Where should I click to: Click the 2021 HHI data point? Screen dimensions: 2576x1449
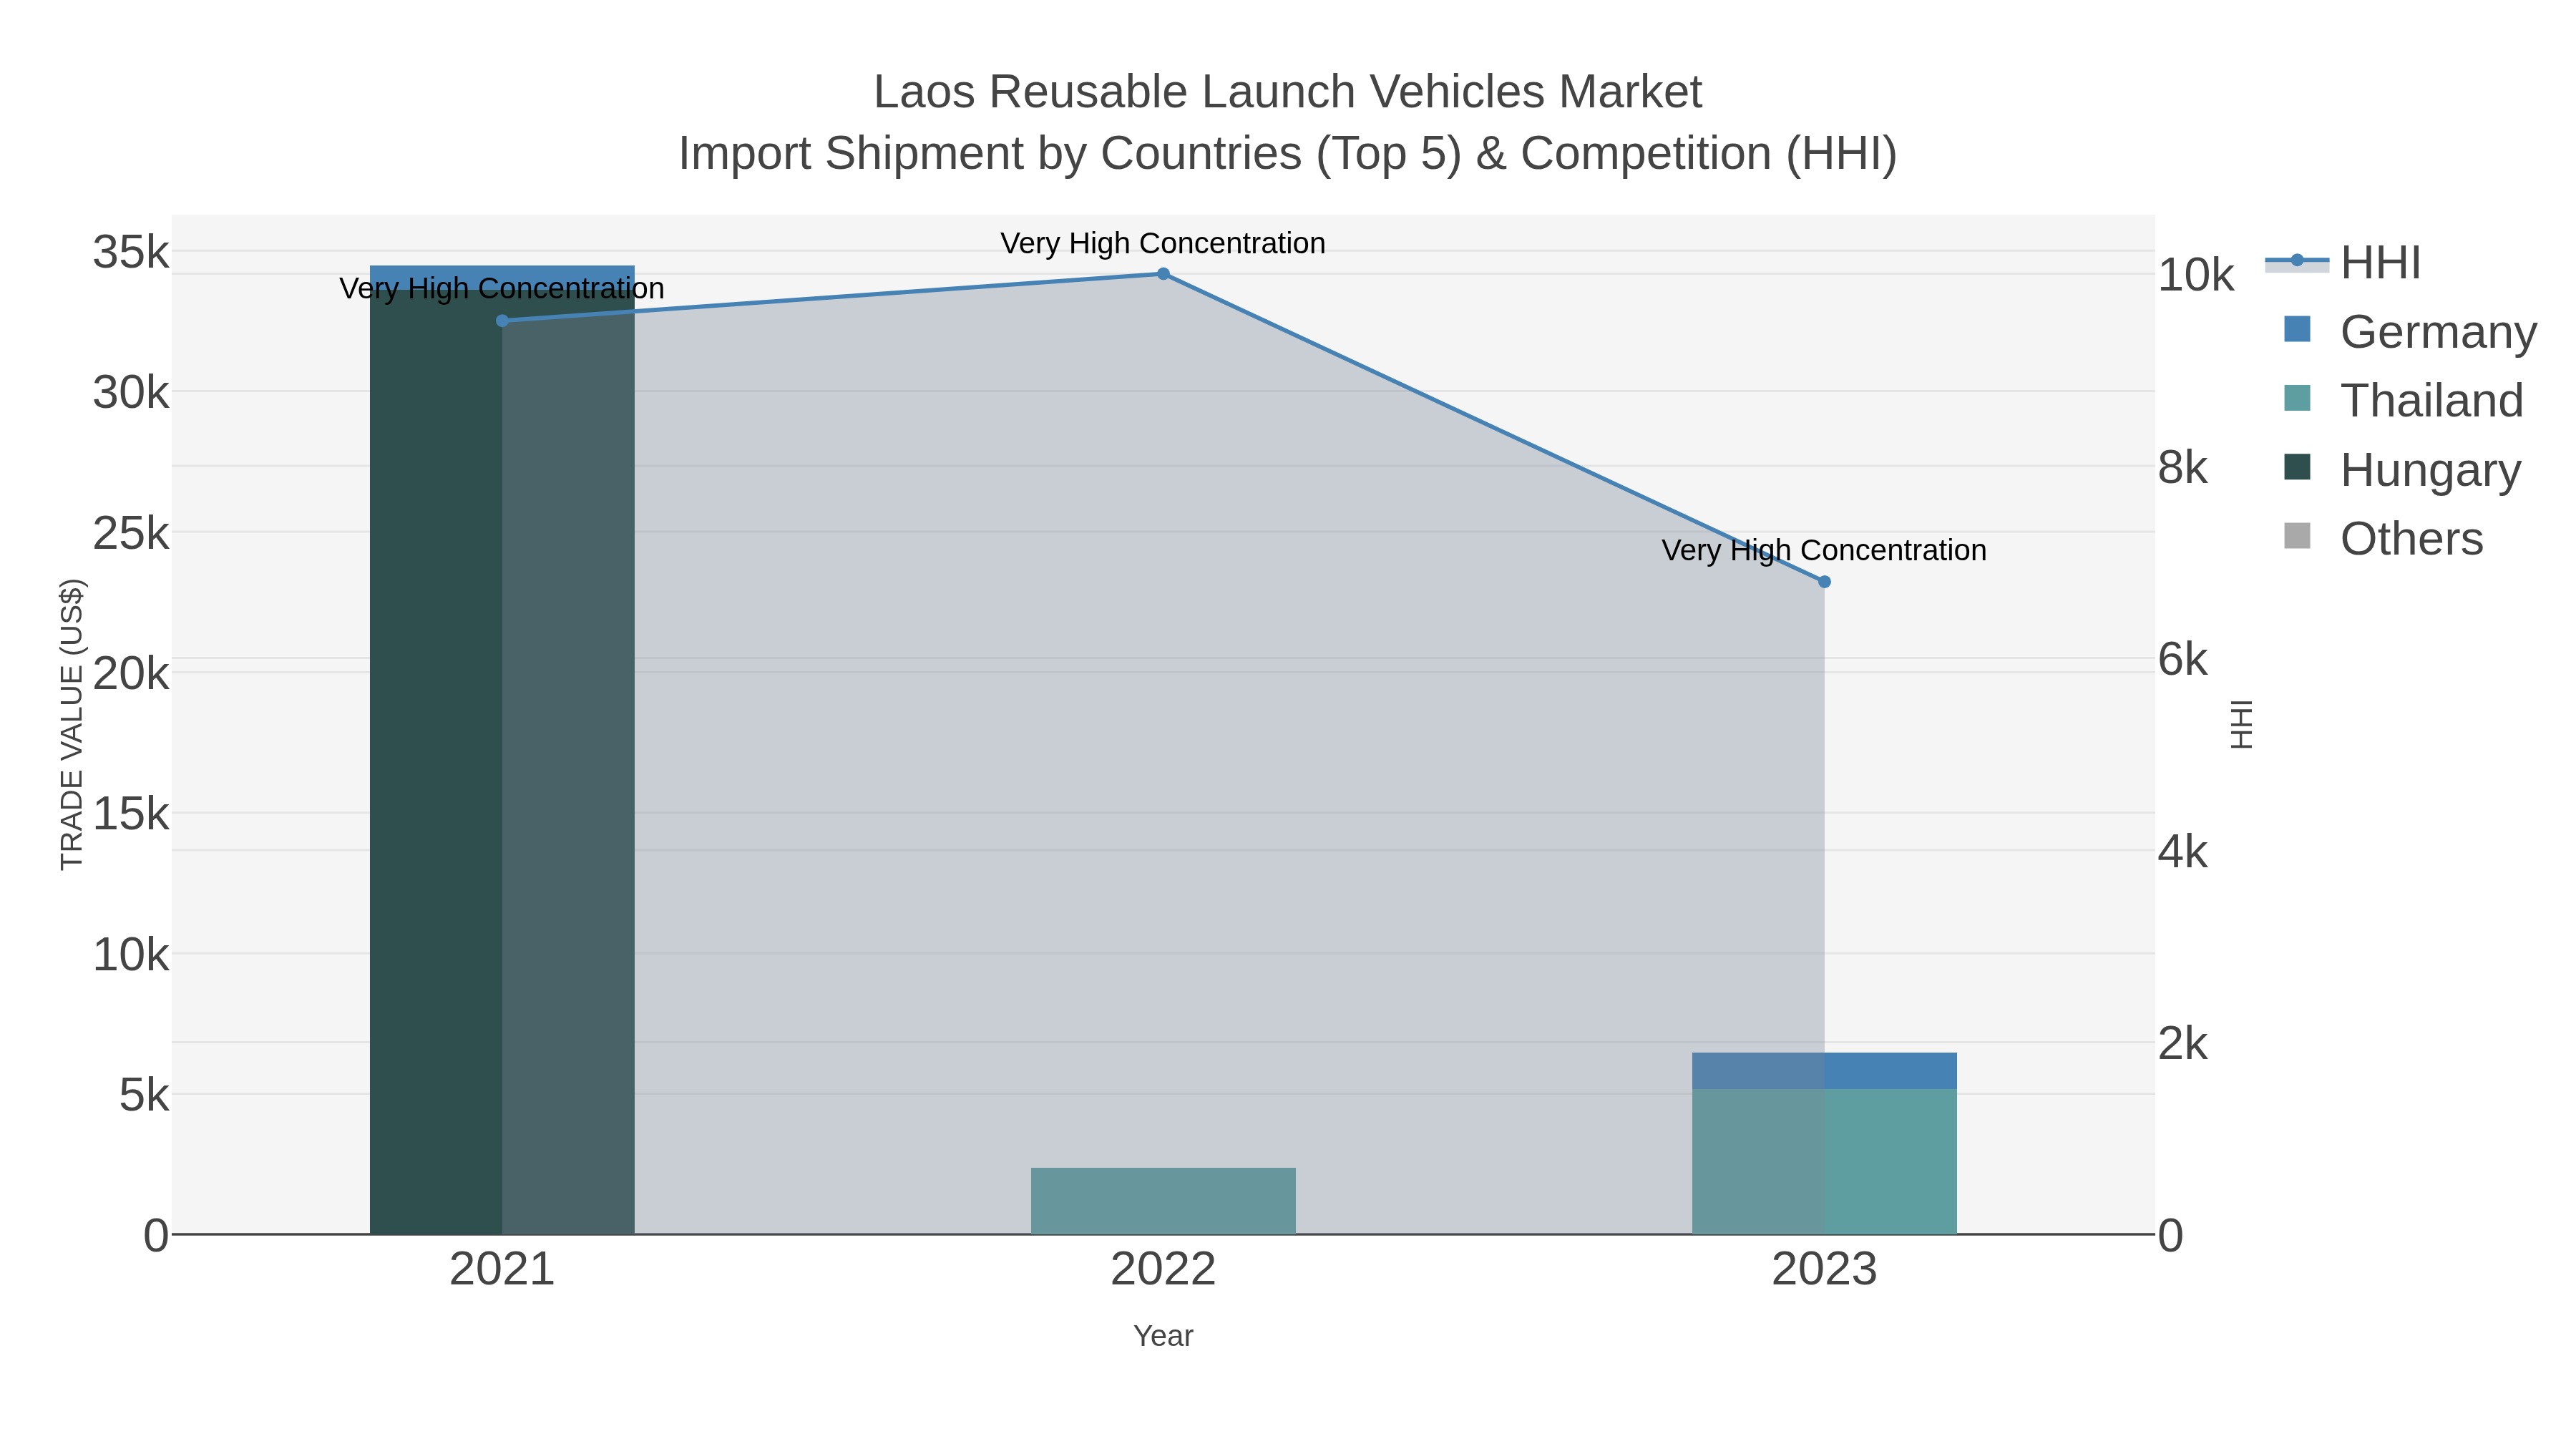coord(502,321)
